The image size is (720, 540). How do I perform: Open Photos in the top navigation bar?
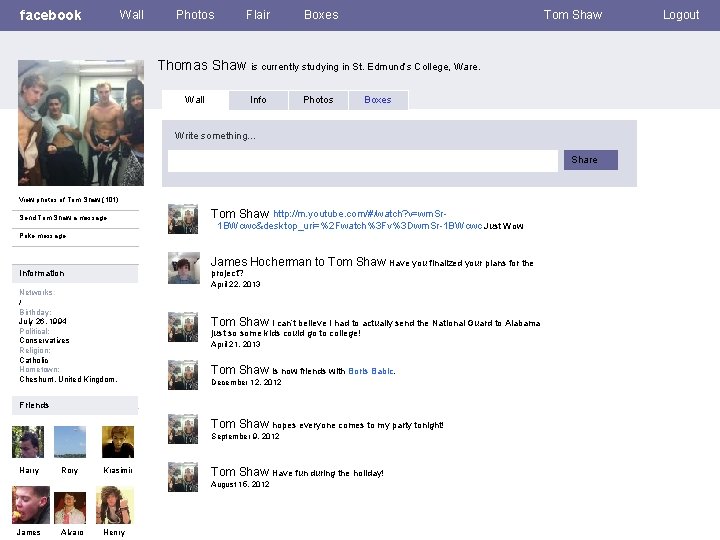click(195, 15)
